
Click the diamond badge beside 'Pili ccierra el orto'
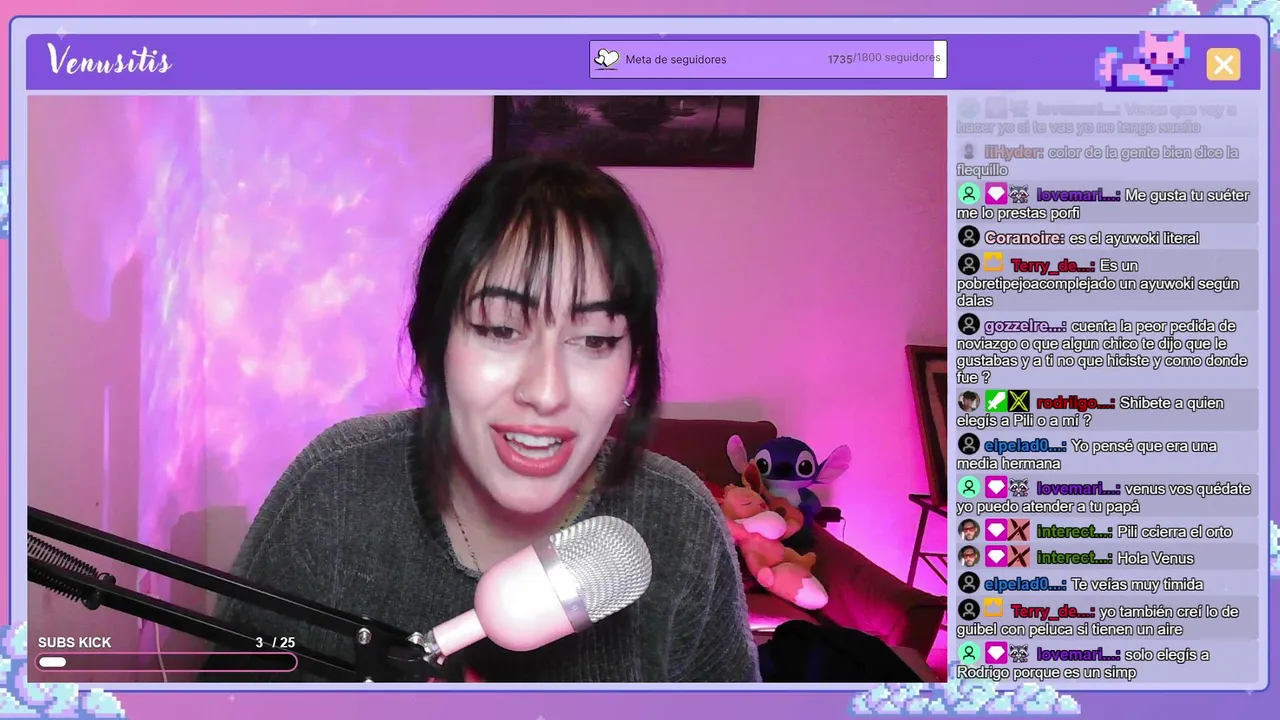[x=995, y=531]
